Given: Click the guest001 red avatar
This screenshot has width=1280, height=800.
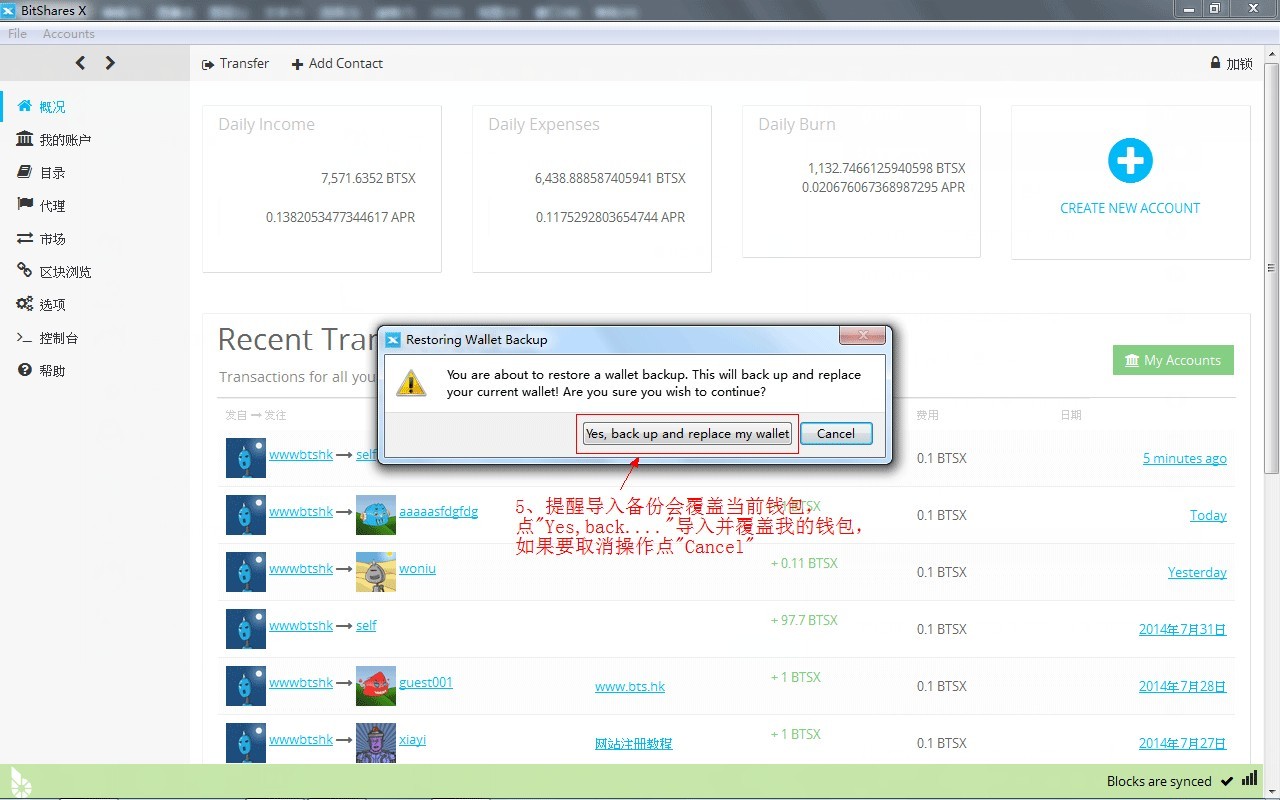Looking at the screenshot, I should 376,686.
